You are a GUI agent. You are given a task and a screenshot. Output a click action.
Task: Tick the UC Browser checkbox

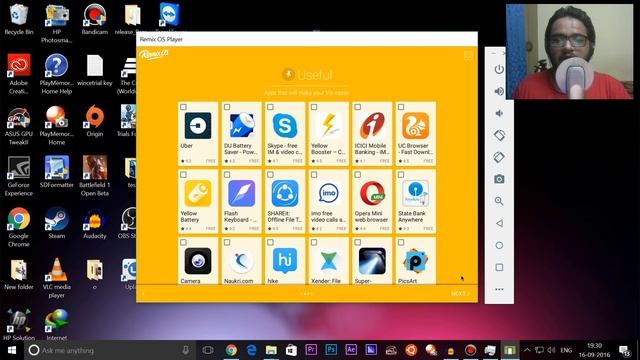pyautogui.click(x=401, y=107)
